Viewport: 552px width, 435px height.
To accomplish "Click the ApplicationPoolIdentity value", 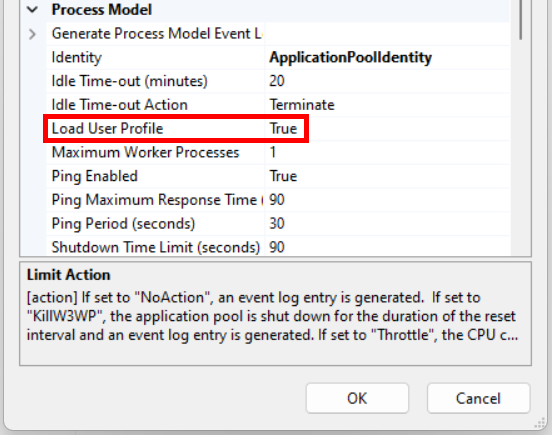I will tap(350, 57).
